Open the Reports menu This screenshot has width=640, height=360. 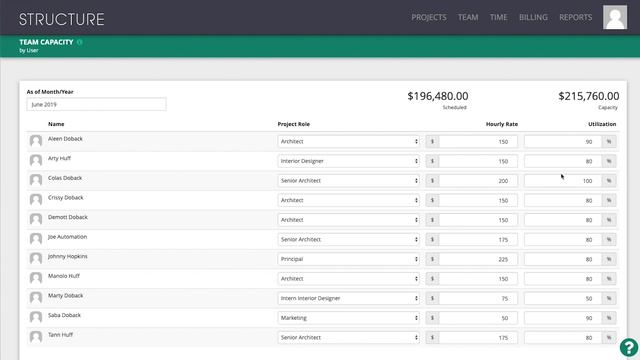point(576,18)
